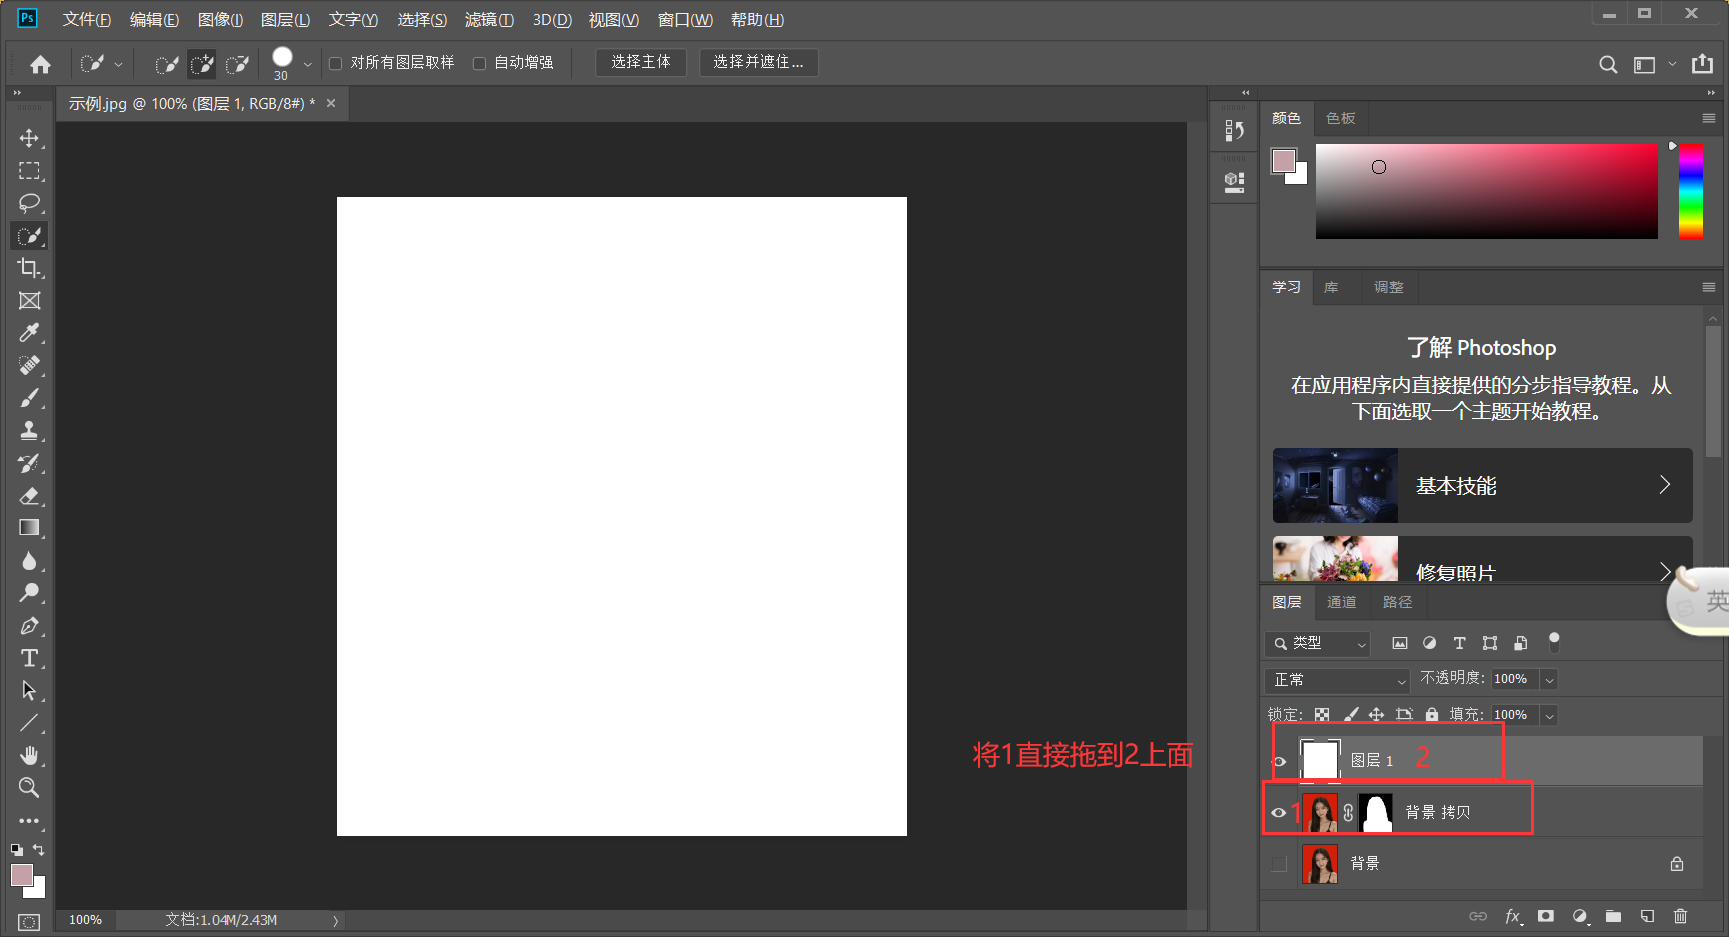Image resolution: width=1729 pixels, height=937 pixels.
Task: Open the 正常 blend mode dropdown
Action: tap(1337, 680)
